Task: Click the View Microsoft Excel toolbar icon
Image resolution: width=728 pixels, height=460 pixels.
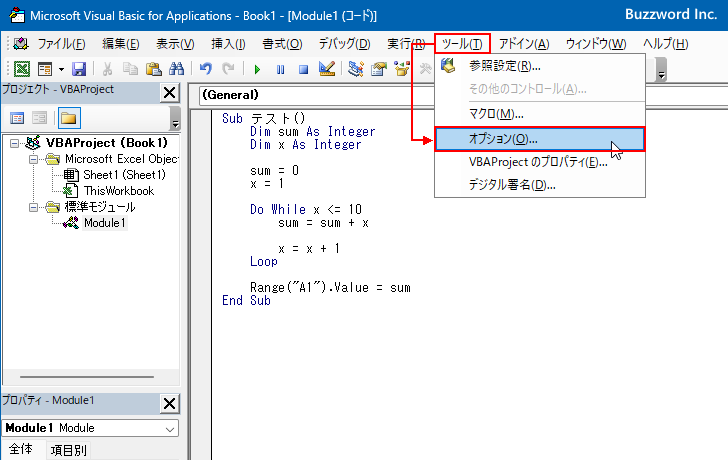Action: click(x=22, y=69)
